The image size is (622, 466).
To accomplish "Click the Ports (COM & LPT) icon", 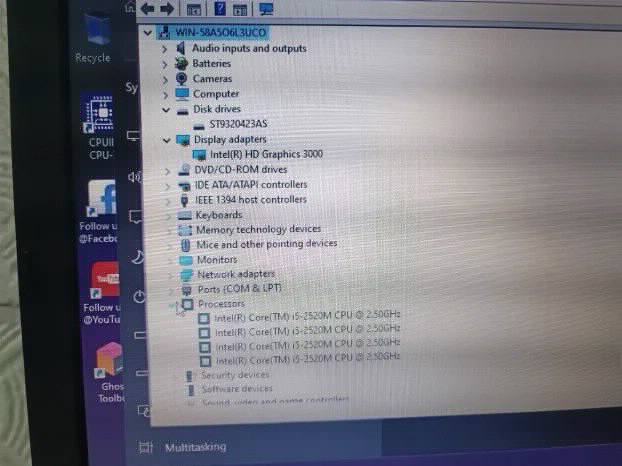I will pyautogui.click(x=186, y=290).
